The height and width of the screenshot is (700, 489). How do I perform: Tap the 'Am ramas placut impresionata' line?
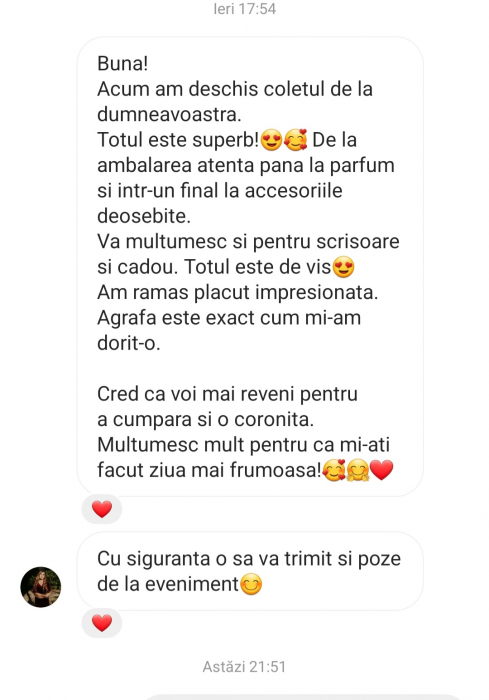click(x=238, y=292)
